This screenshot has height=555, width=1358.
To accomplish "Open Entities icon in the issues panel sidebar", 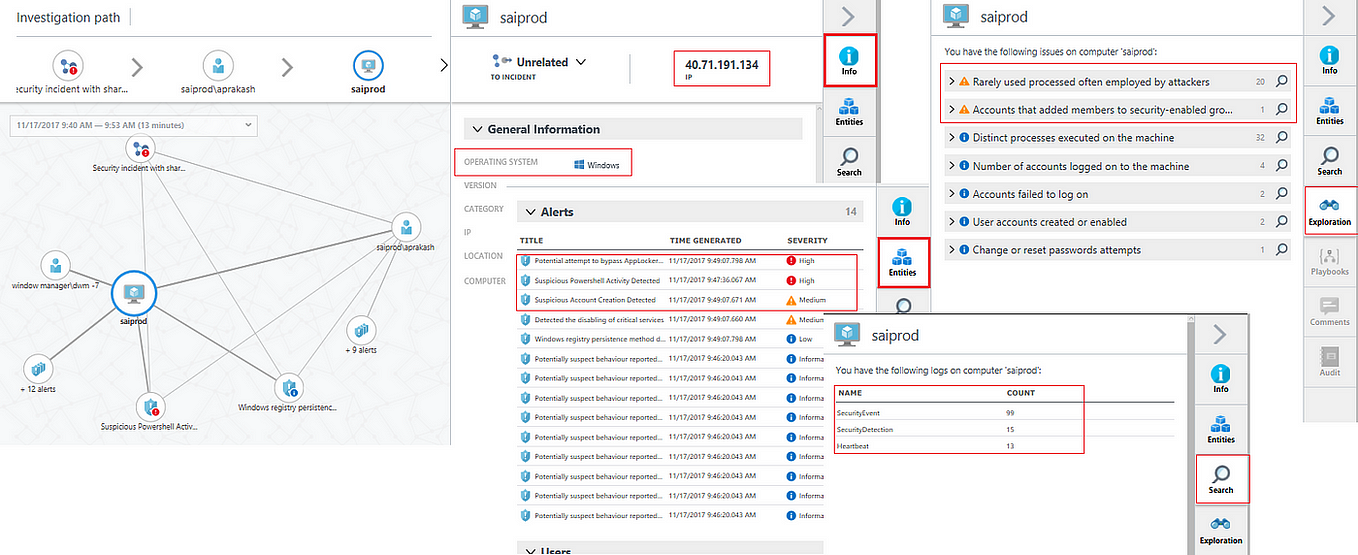I will pos(1330,110).
